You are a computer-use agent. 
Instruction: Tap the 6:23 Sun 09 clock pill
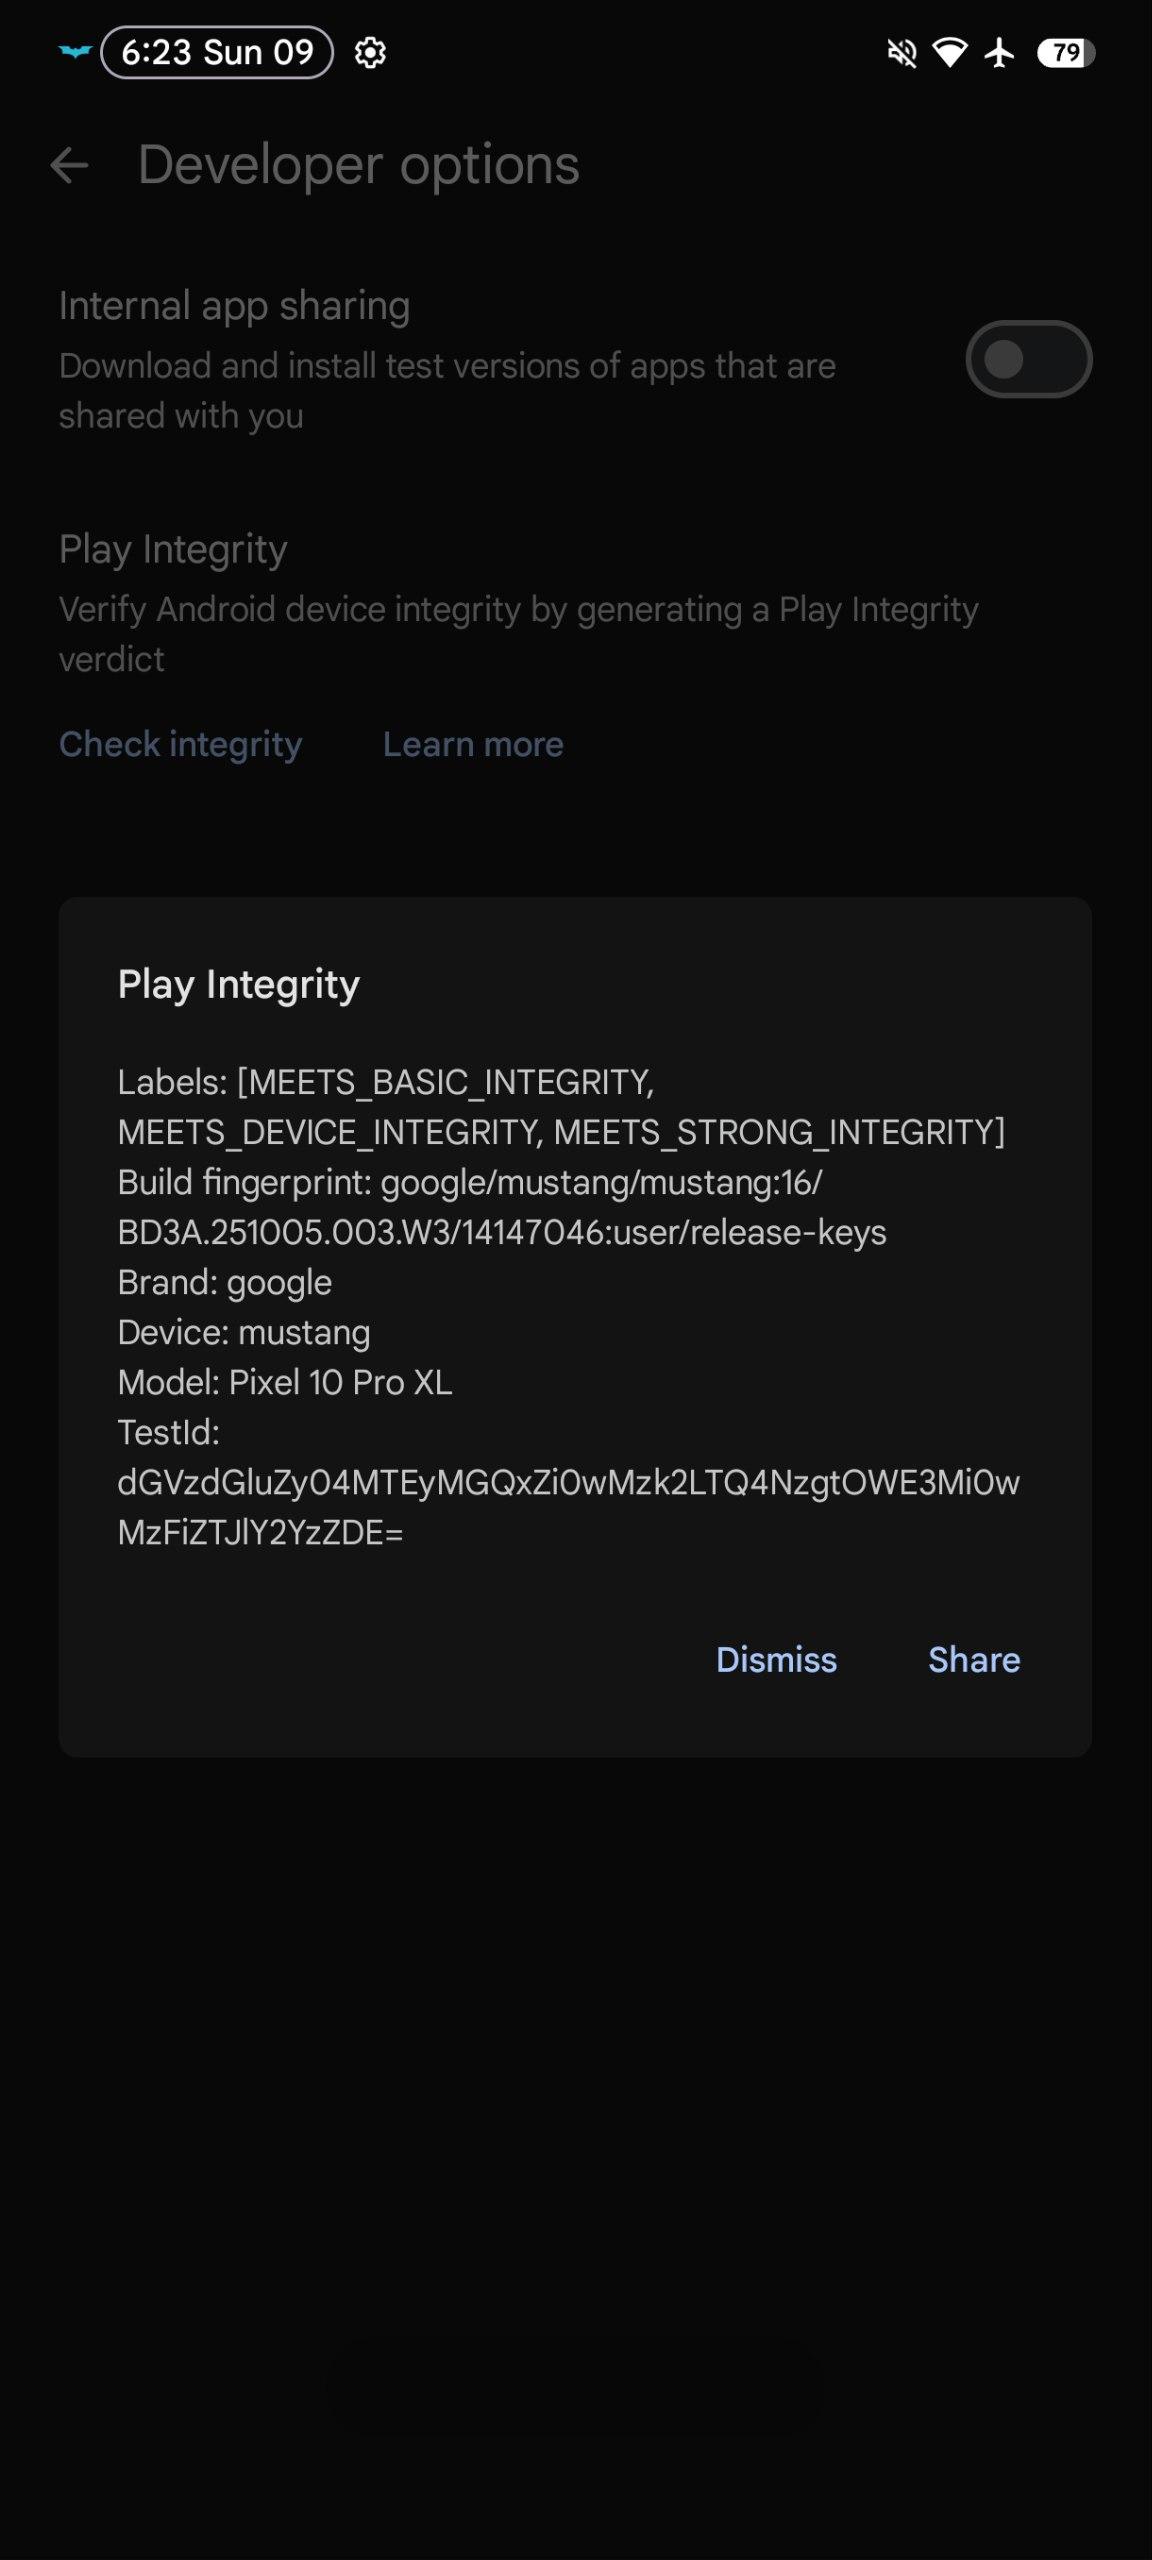tap(217, 52)
